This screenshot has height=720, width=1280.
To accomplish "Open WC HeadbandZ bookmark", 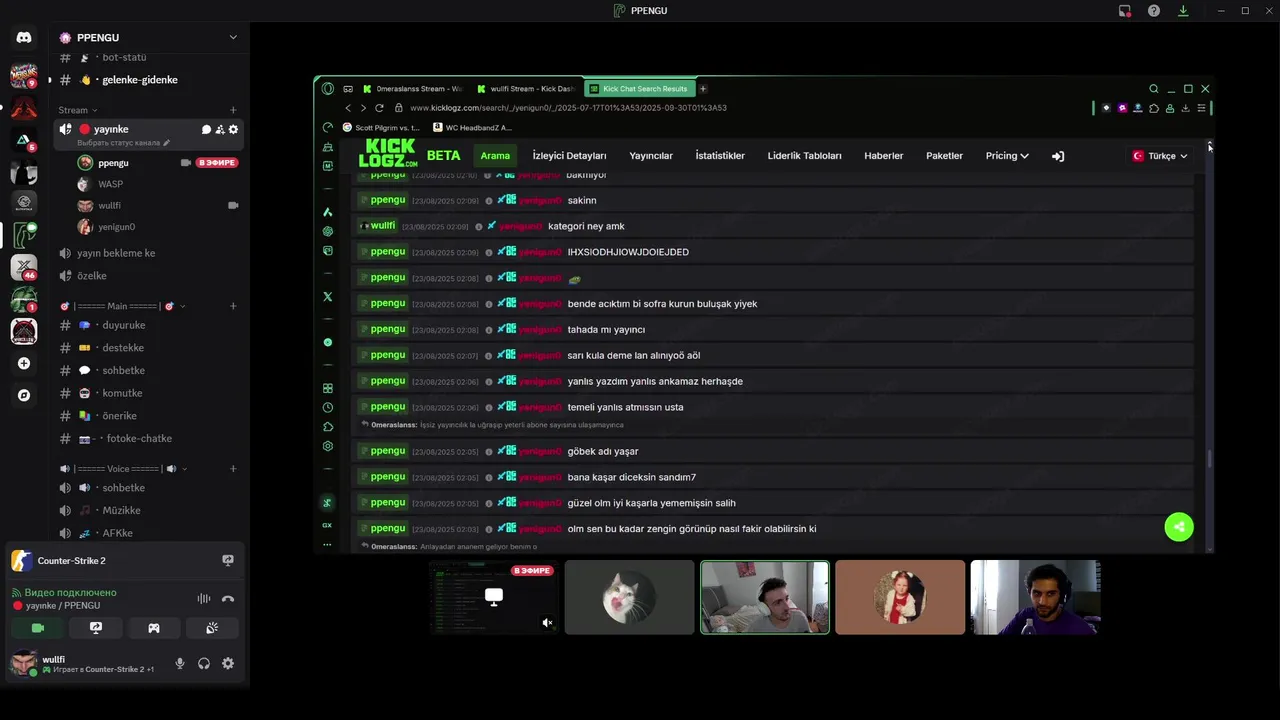I will 472,128.
